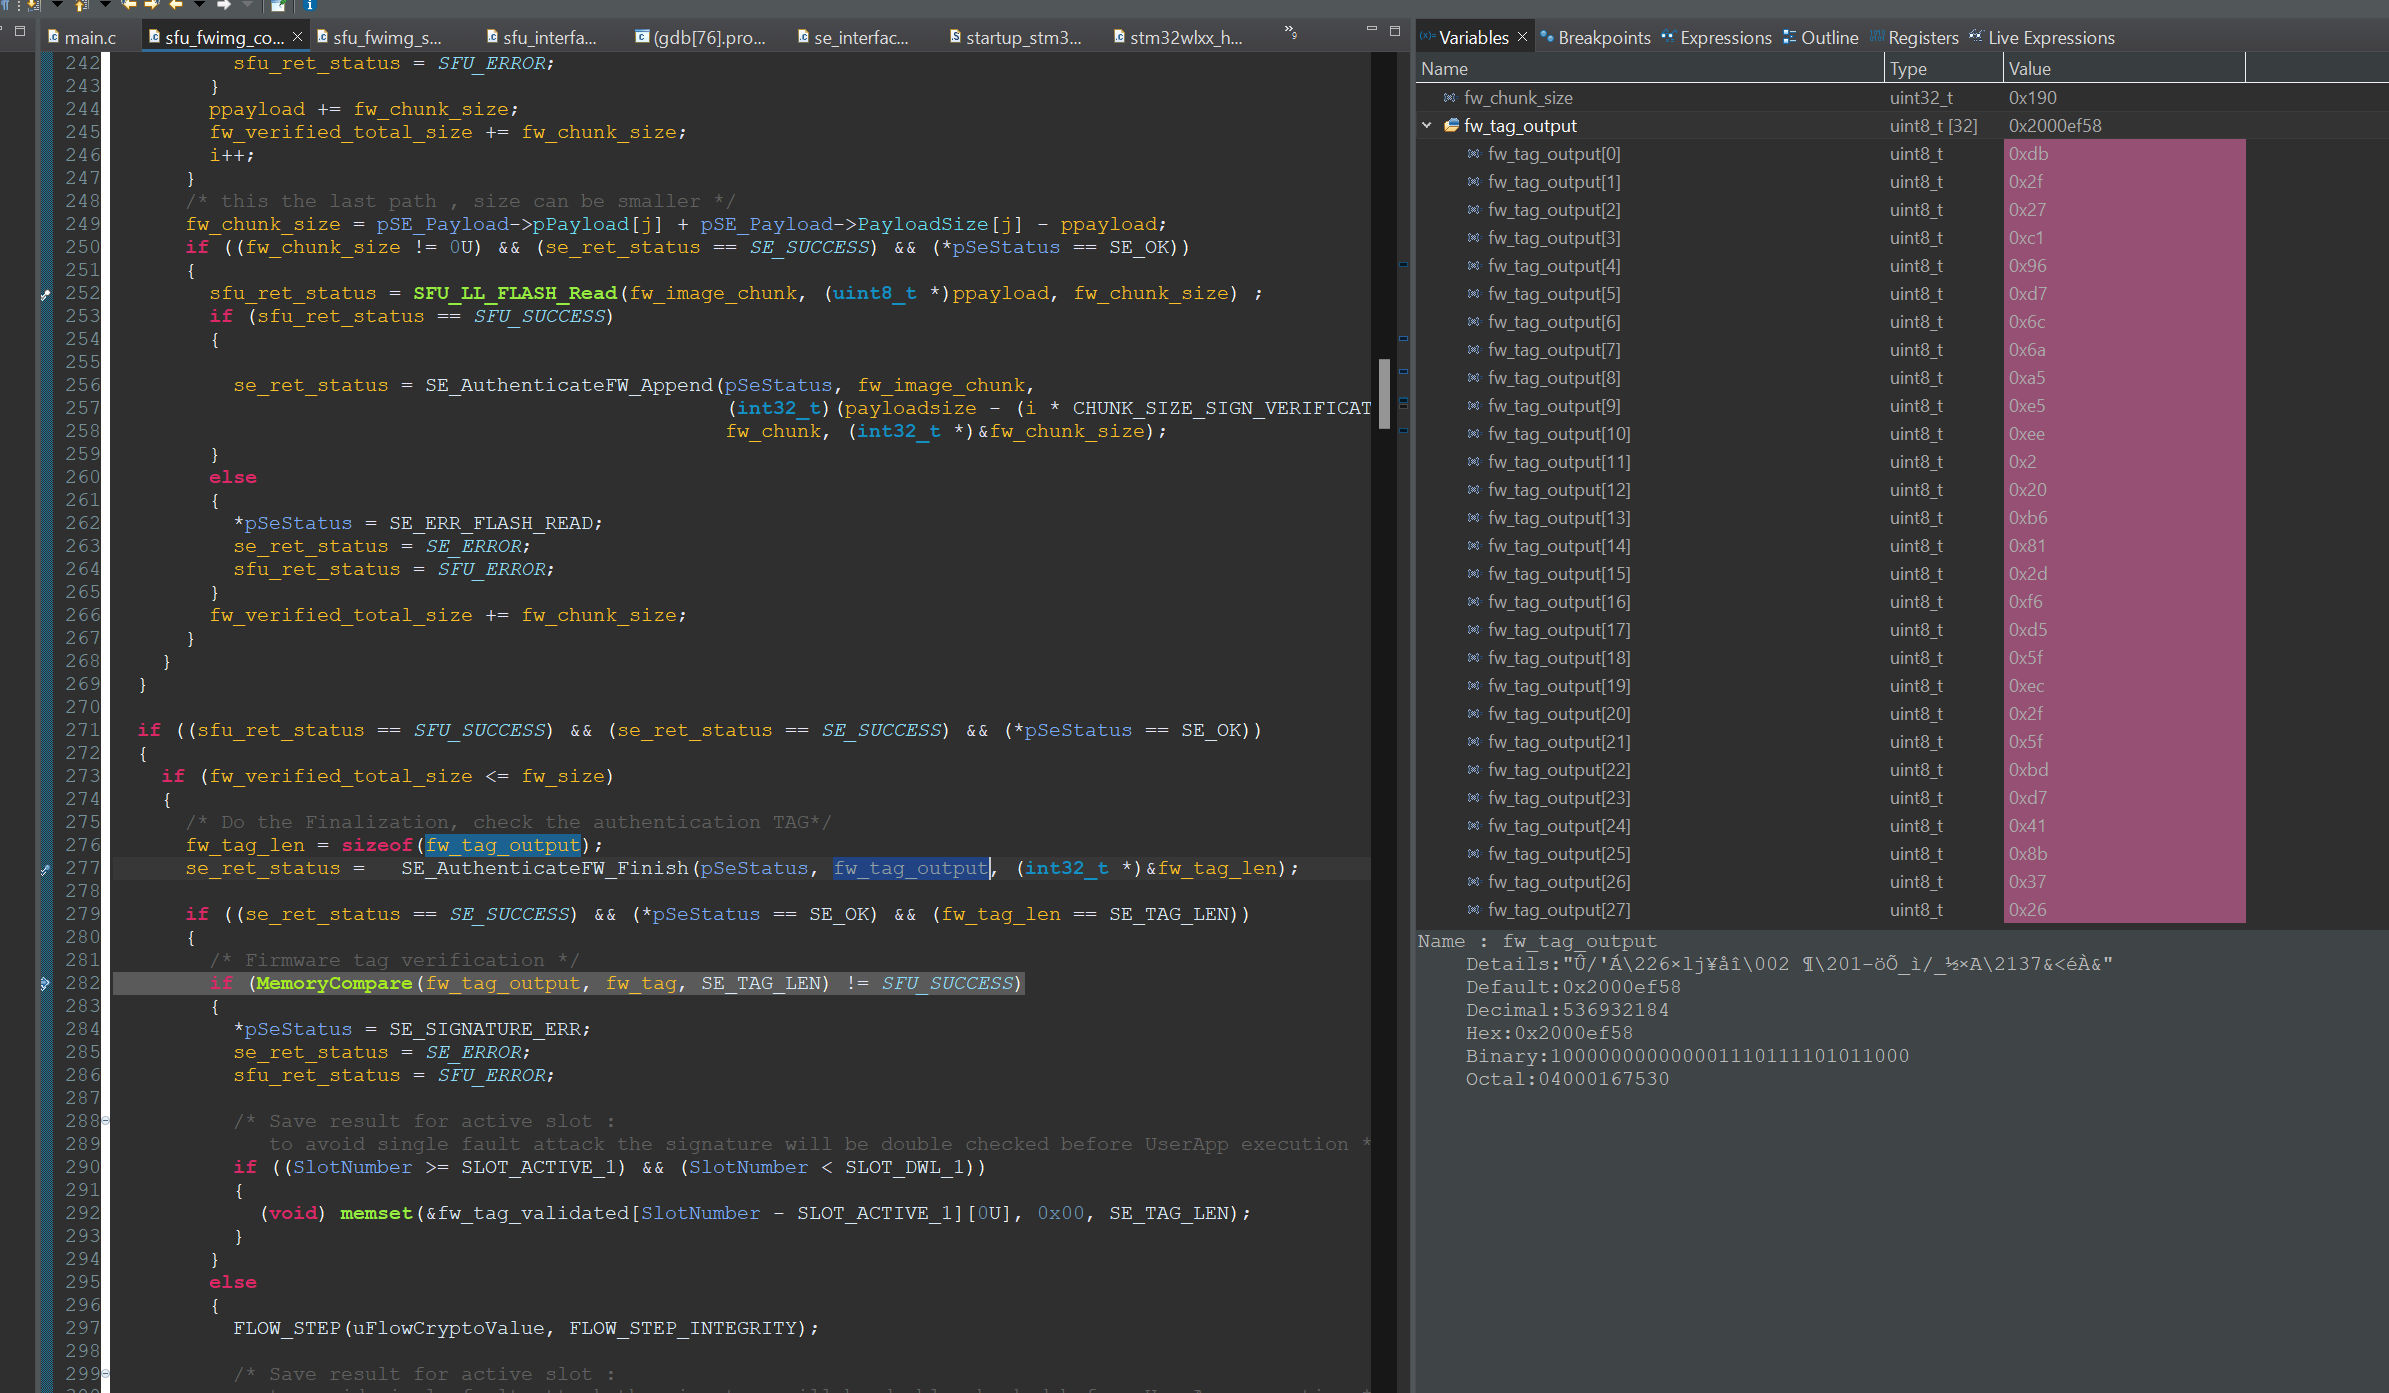Click instruction pointer marker on line 282

pyautogui.click(x=45, y=984)
